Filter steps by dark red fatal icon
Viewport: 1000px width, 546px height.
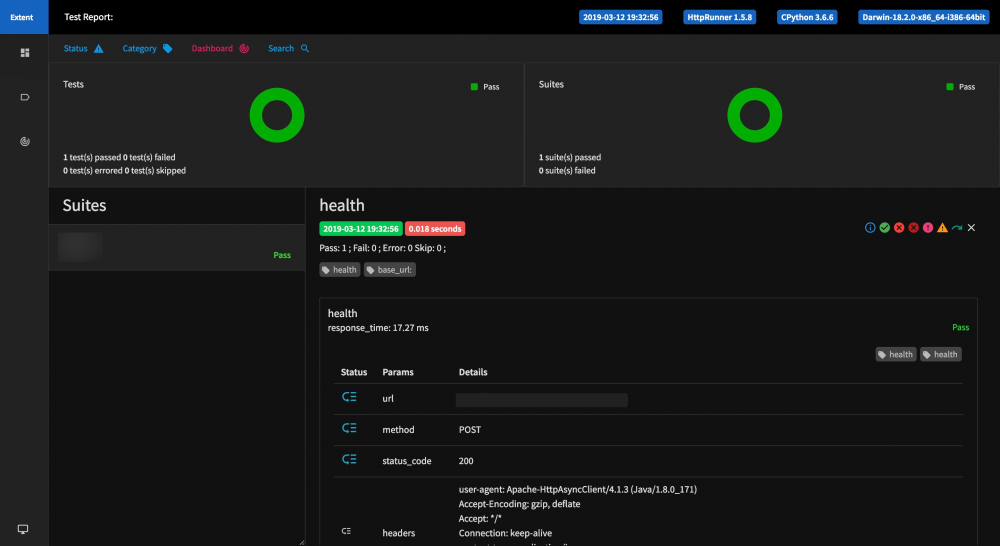click(913, 228)
